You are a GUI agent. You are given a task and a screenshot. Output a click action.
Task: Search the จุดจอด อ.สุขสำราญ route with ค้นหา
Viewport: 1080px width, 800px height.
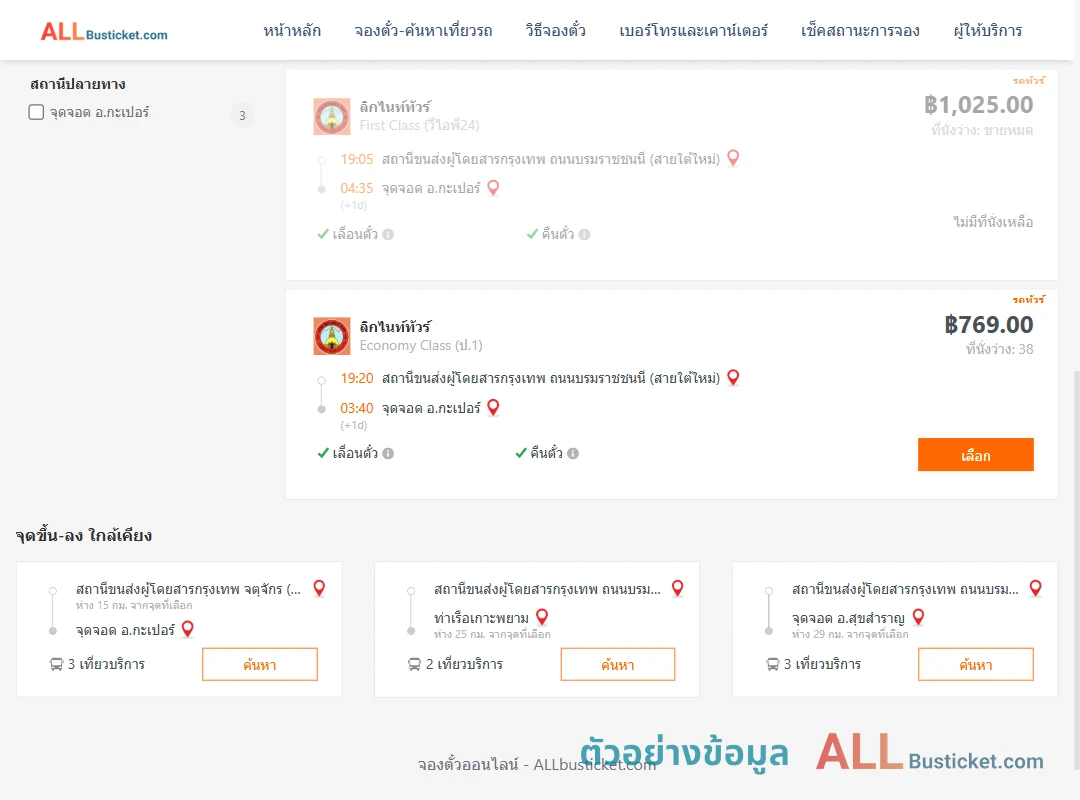tap(975, 664)
